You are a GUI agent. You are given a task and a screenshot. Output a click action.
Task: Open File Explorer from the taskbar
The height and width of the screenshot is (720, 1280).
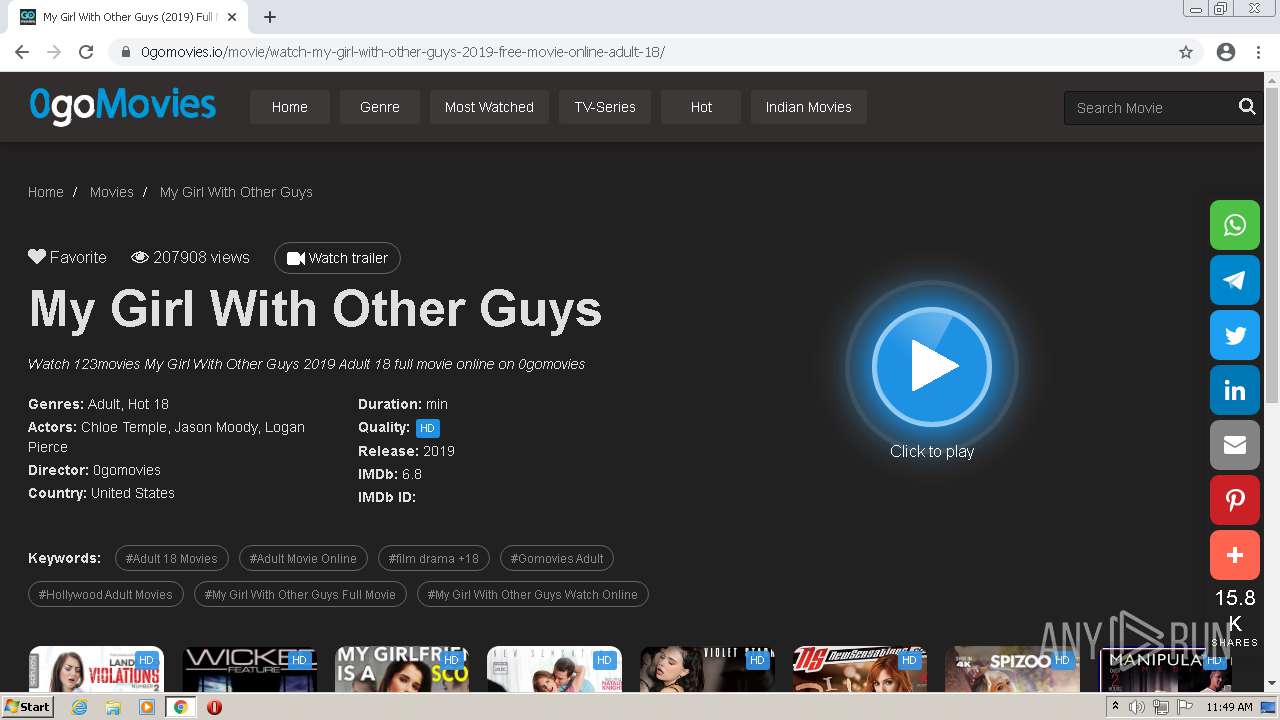click(x=113, y=707)
